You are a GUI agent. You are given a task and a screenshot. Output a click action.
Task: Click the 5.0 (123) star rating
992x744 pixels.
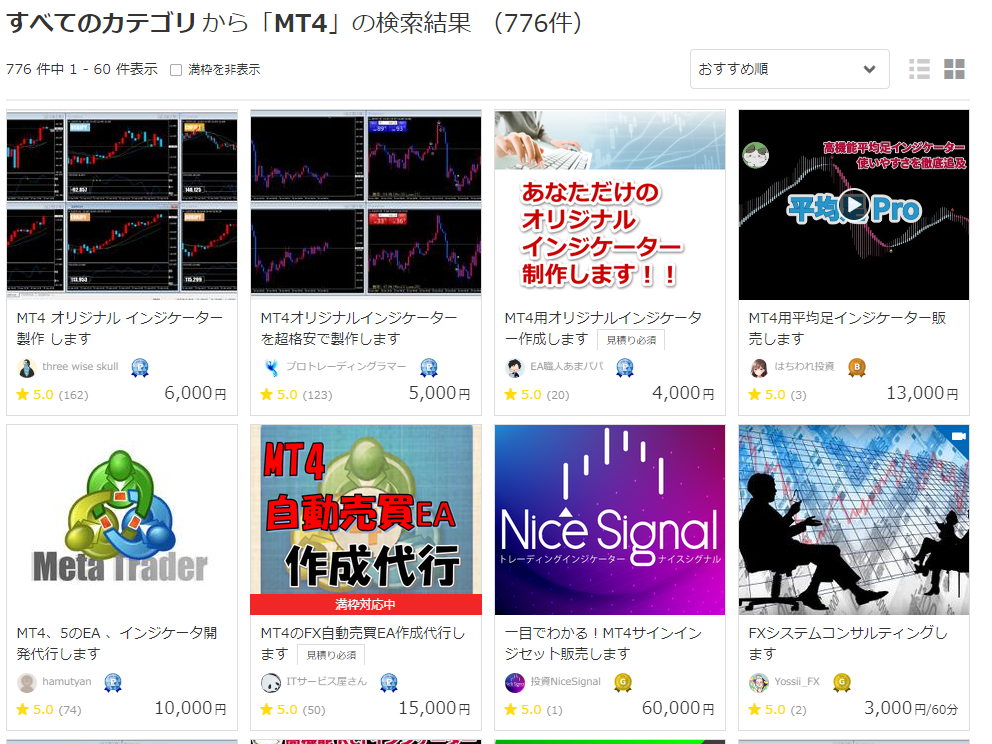pos(296,395)
